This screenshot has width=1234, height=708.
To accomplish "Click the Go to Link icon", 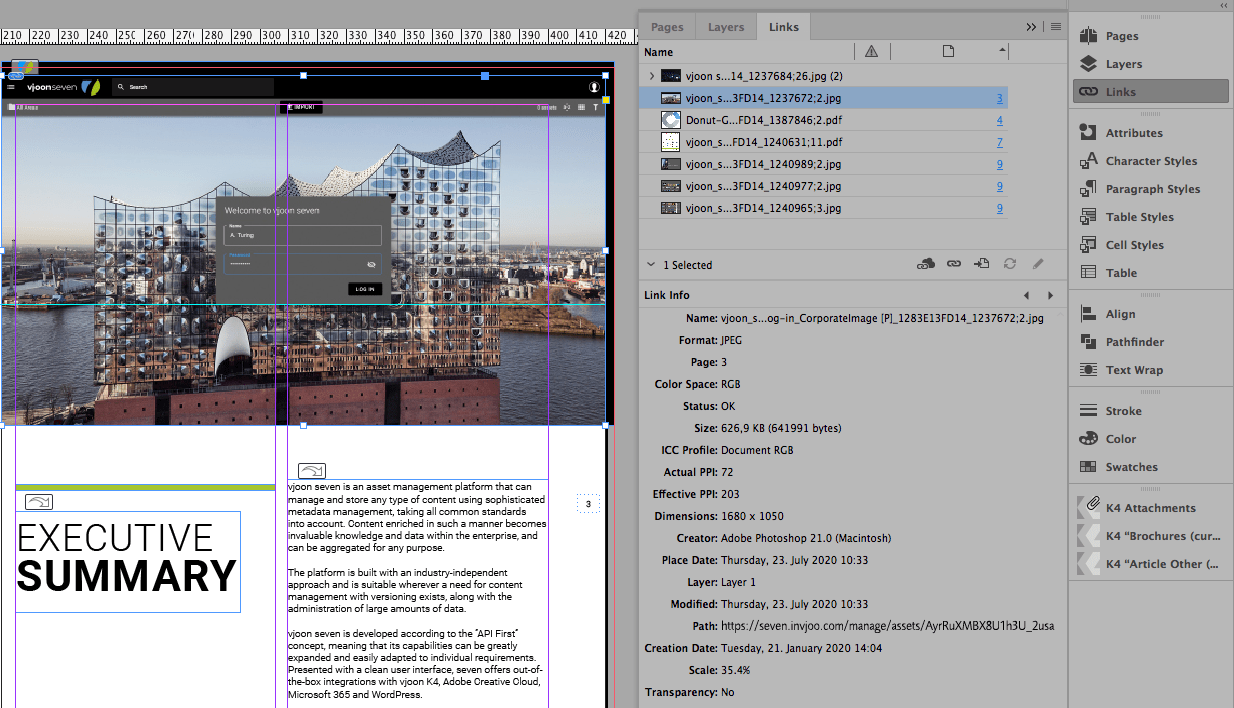I will click(x=982, y=264).
